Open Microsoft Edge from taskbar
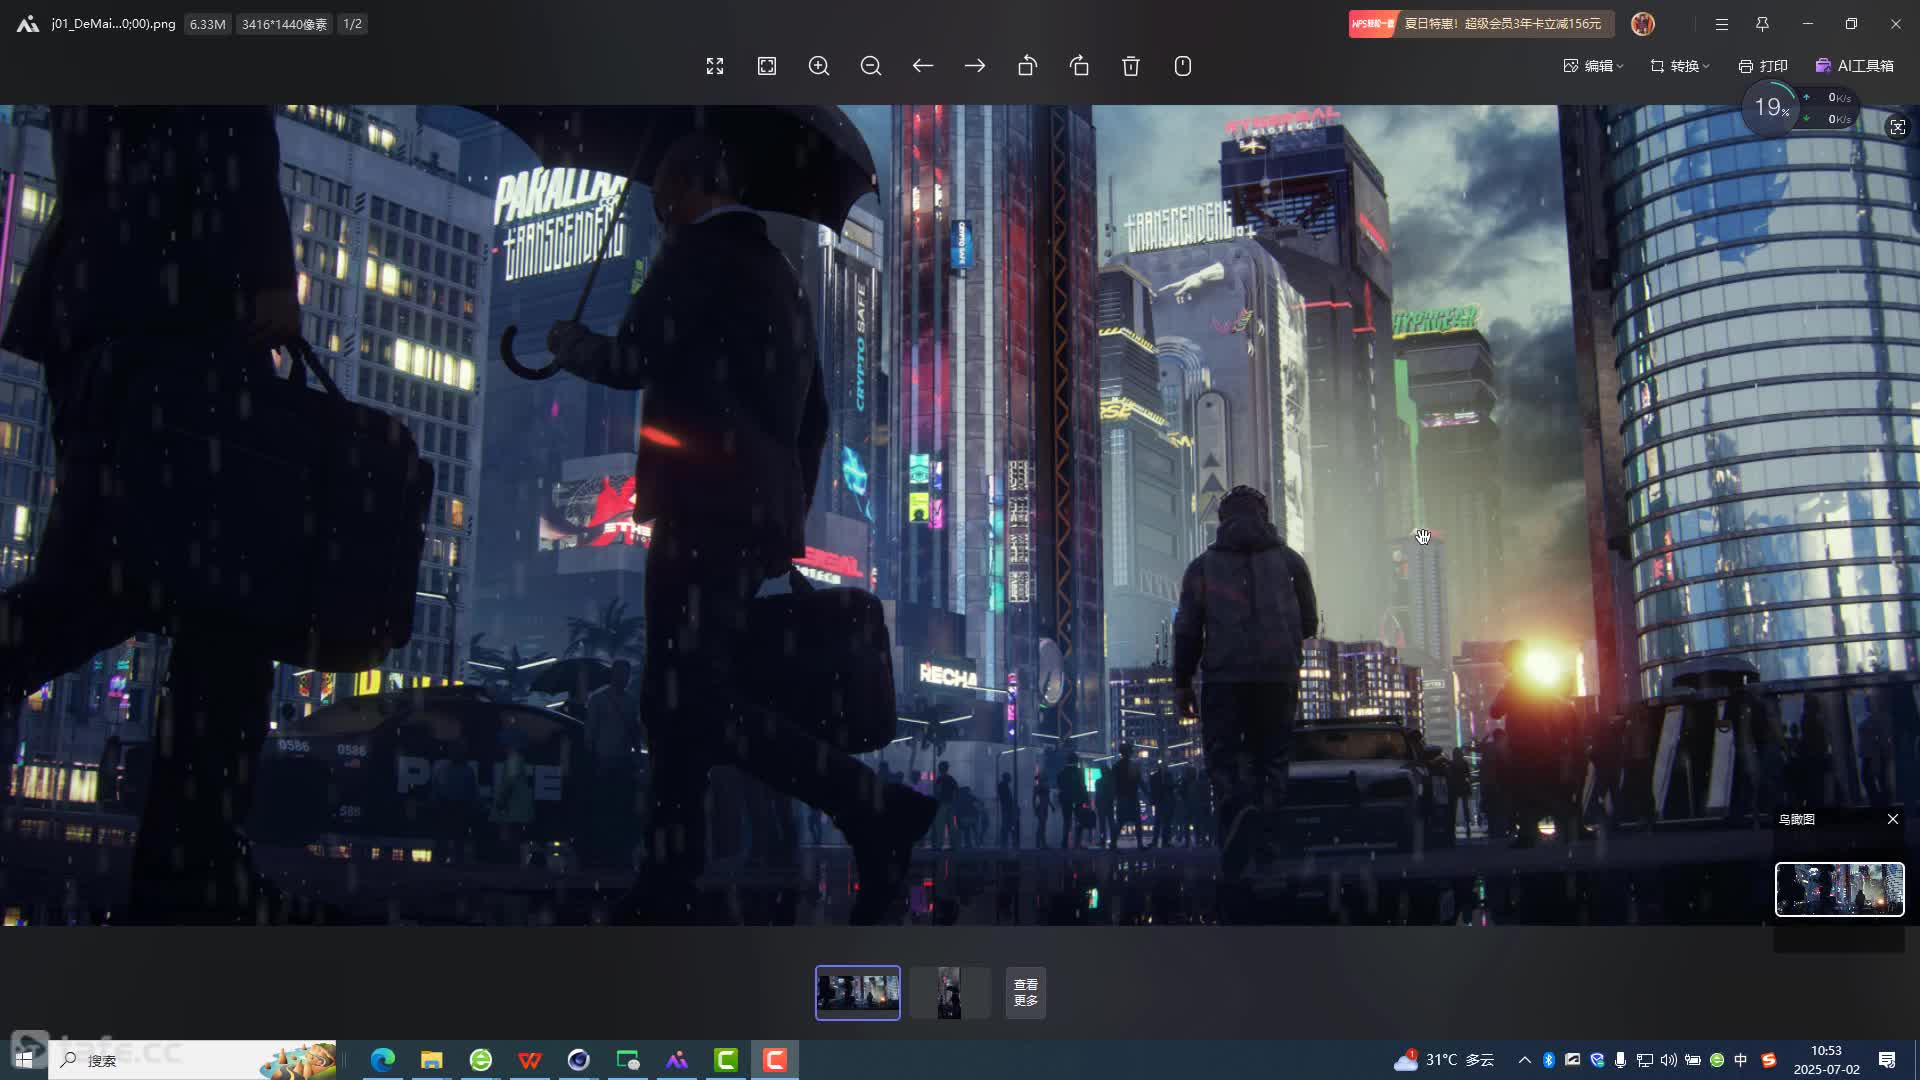This screenshot has height=1080, width=1920. coord(383,1060)
